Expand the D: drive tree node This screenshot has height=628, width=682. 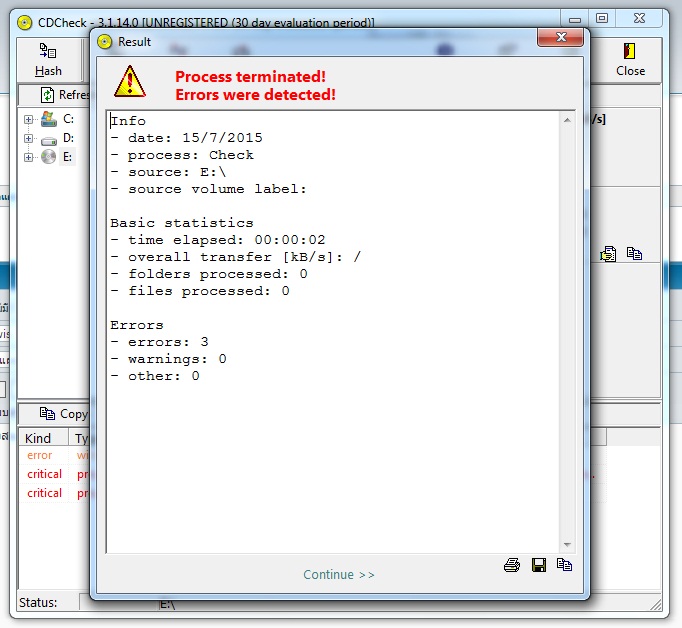(x=28, y=138)
